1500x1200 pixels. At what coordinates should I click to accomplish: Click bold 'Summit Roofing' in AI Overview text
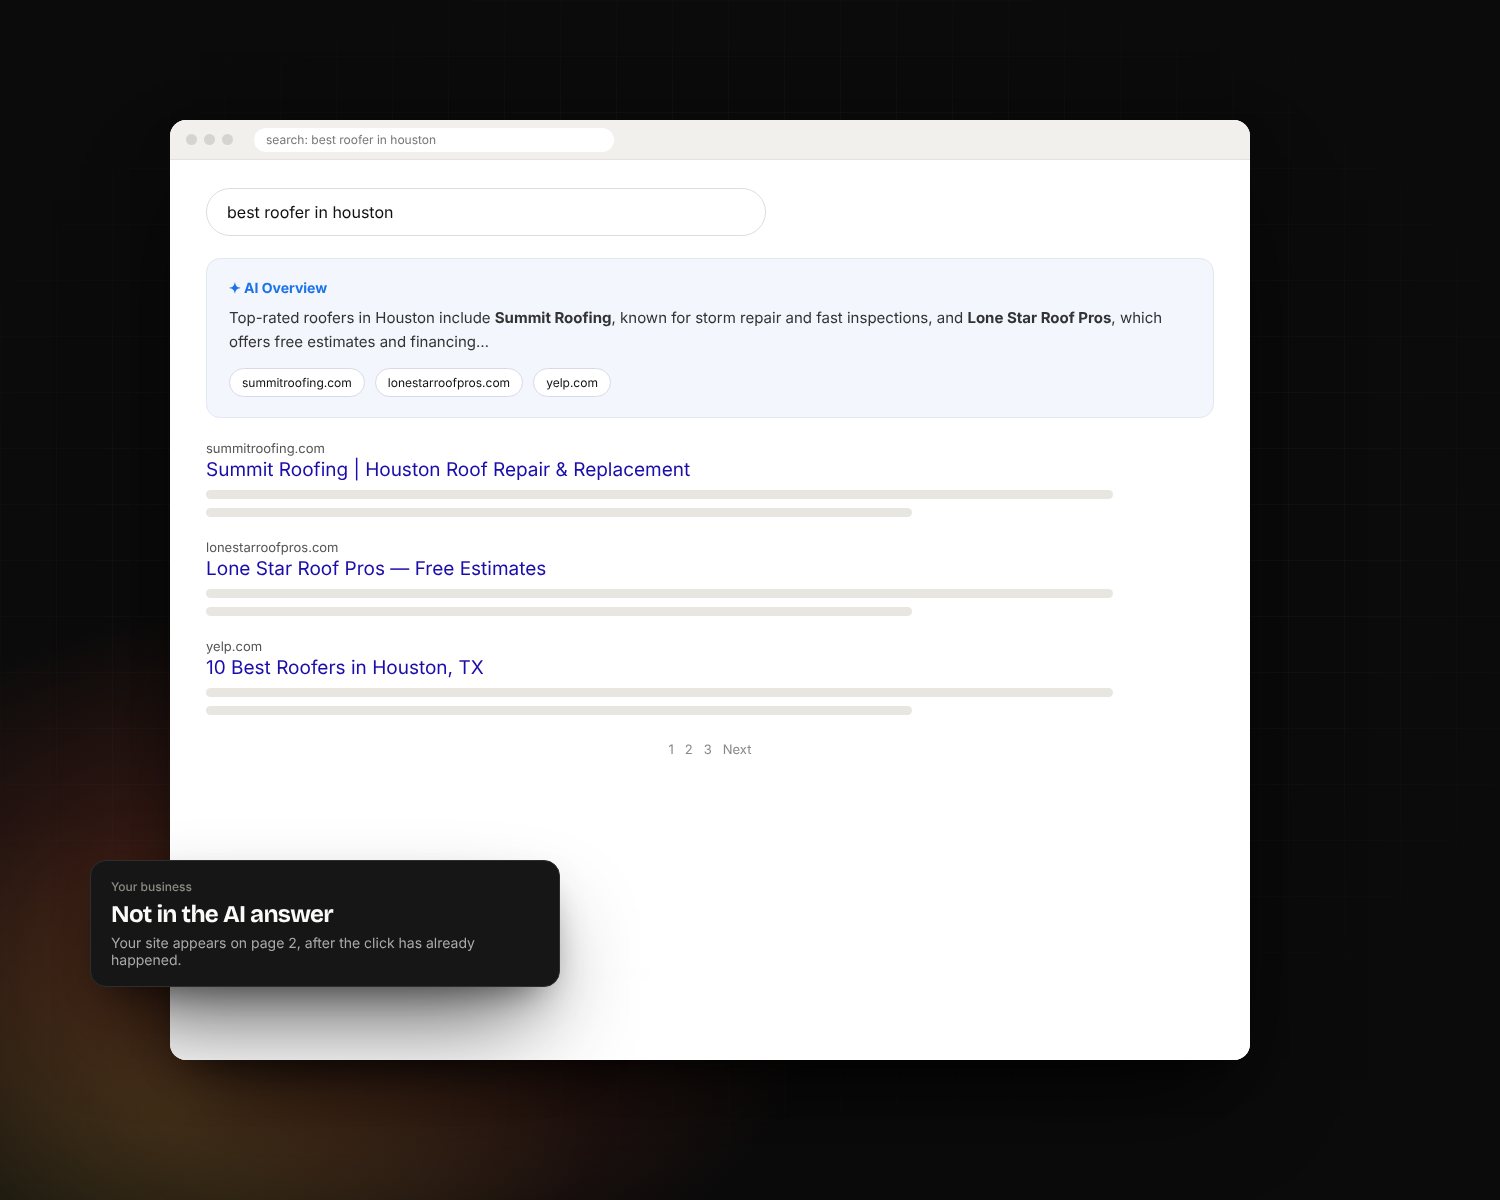[x=553, y=318]
